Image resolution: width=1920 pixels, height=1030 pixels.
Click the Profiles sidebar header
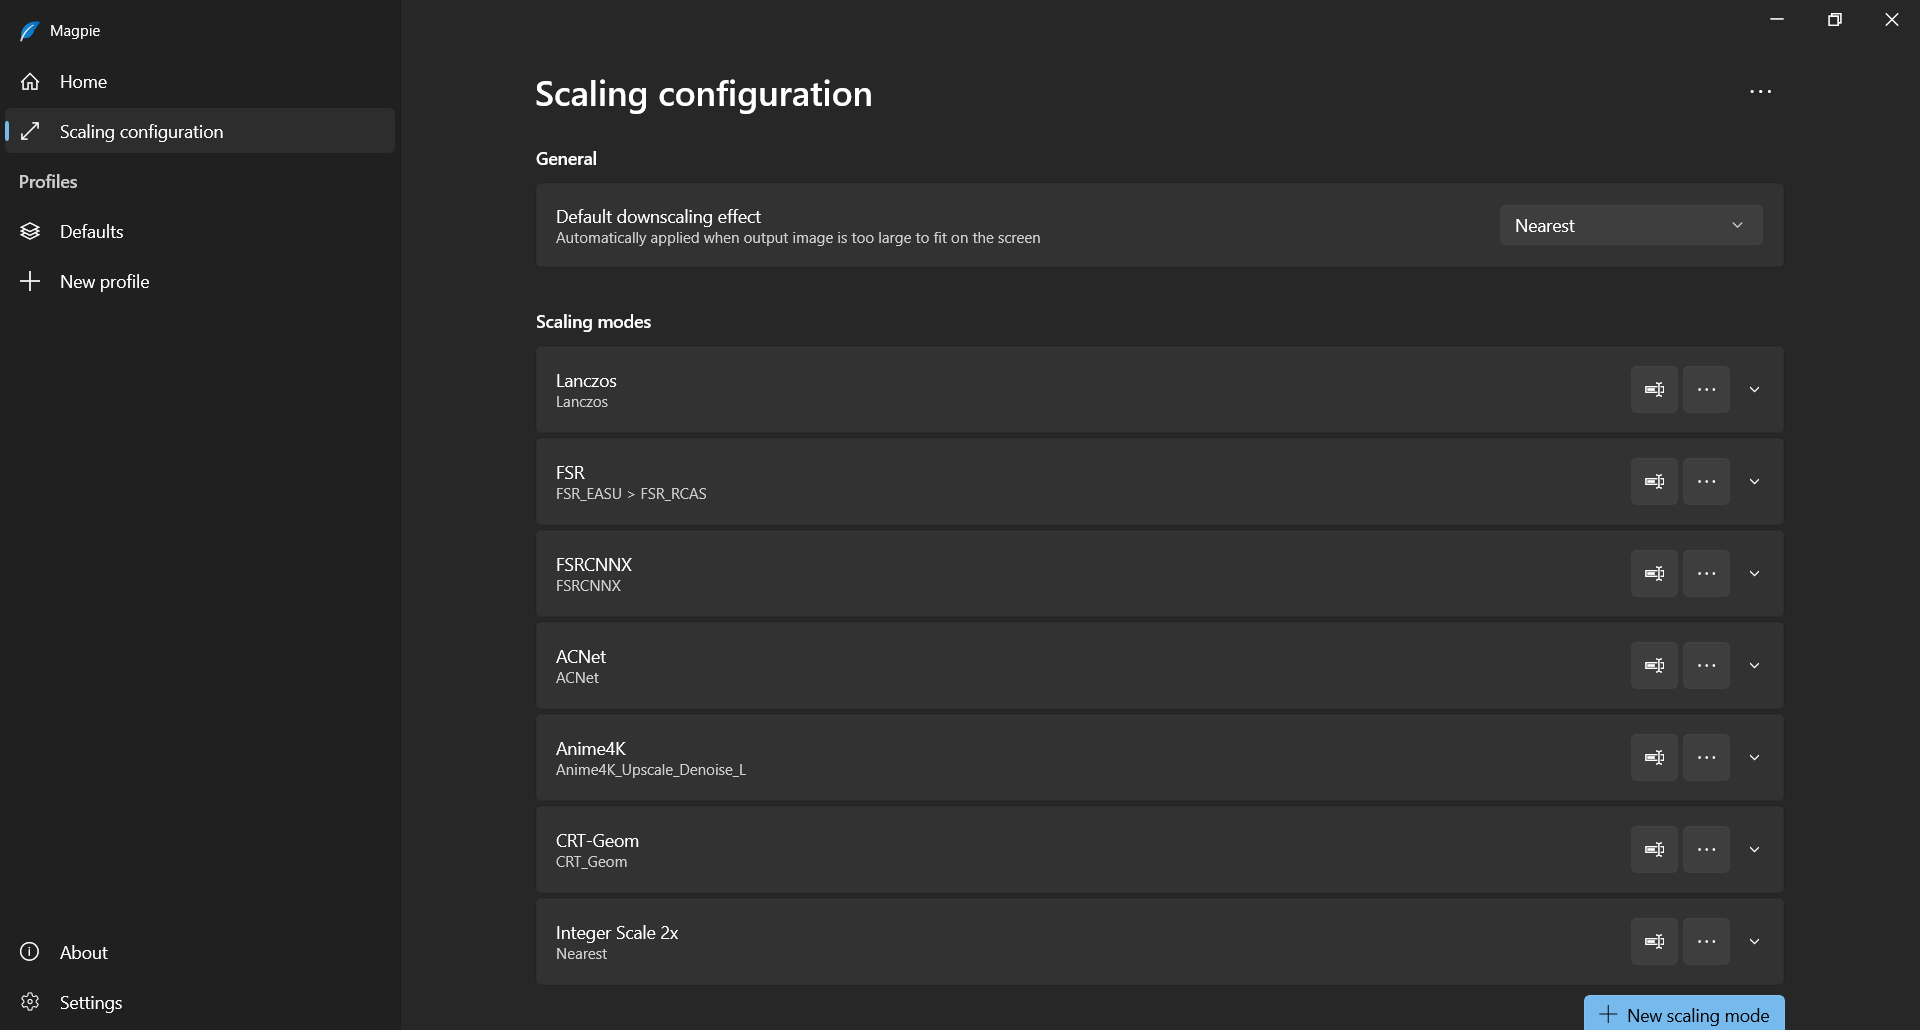48,182
